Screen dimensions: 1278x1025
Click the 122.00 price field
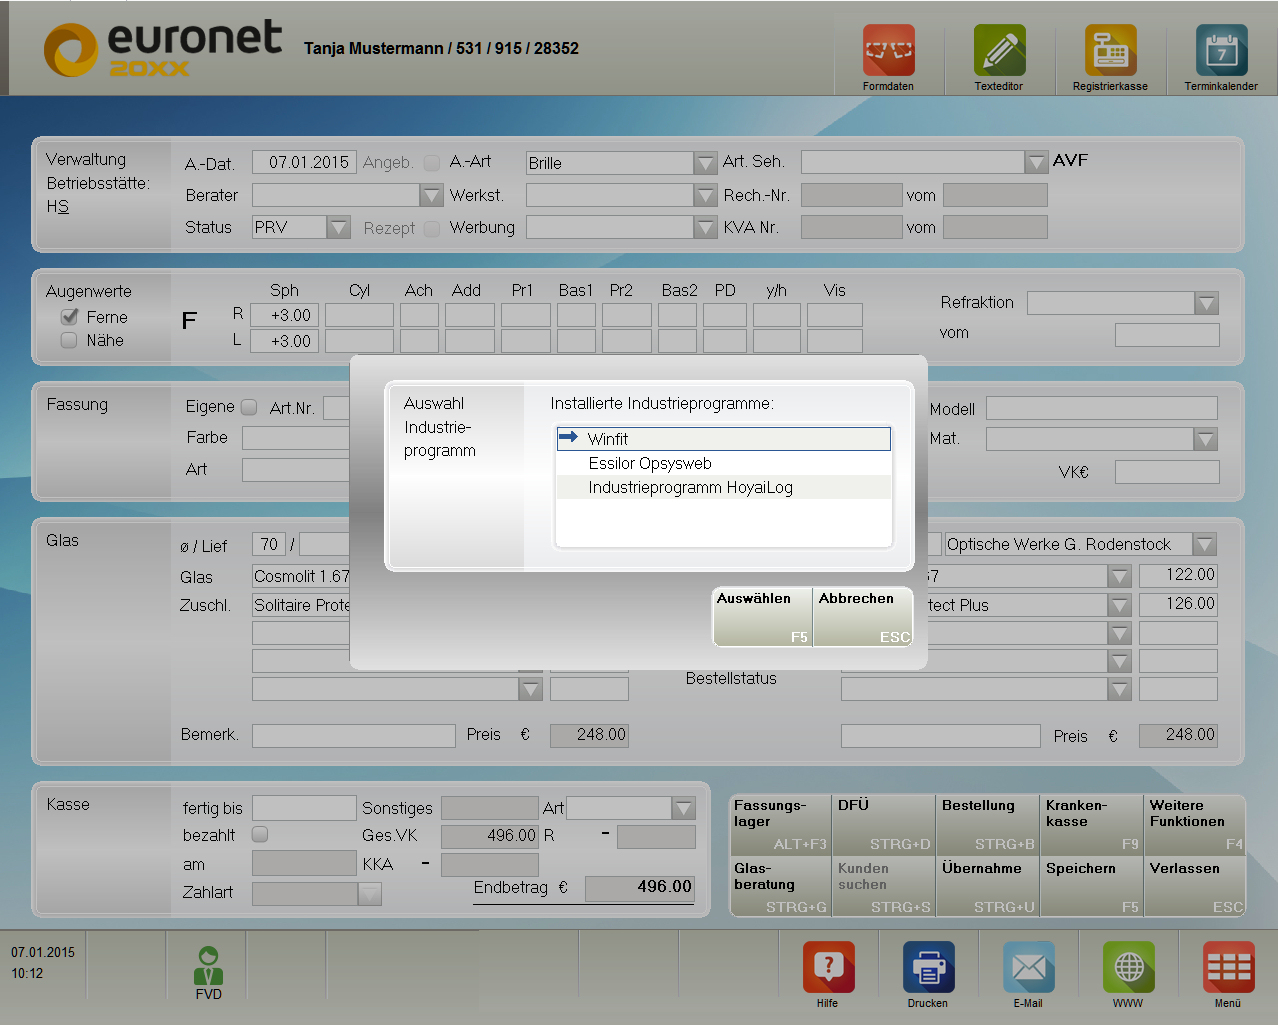pos(1178,575)
